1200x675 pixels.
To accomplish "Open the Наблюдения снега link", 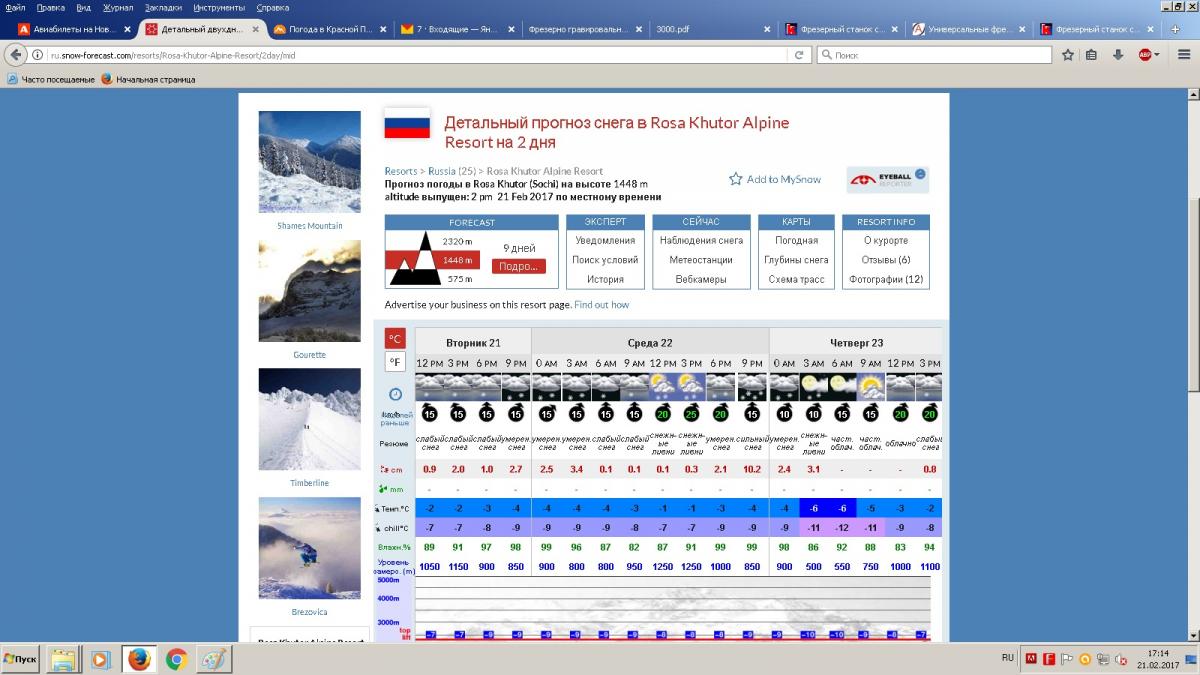I will [x=701, y=240].
